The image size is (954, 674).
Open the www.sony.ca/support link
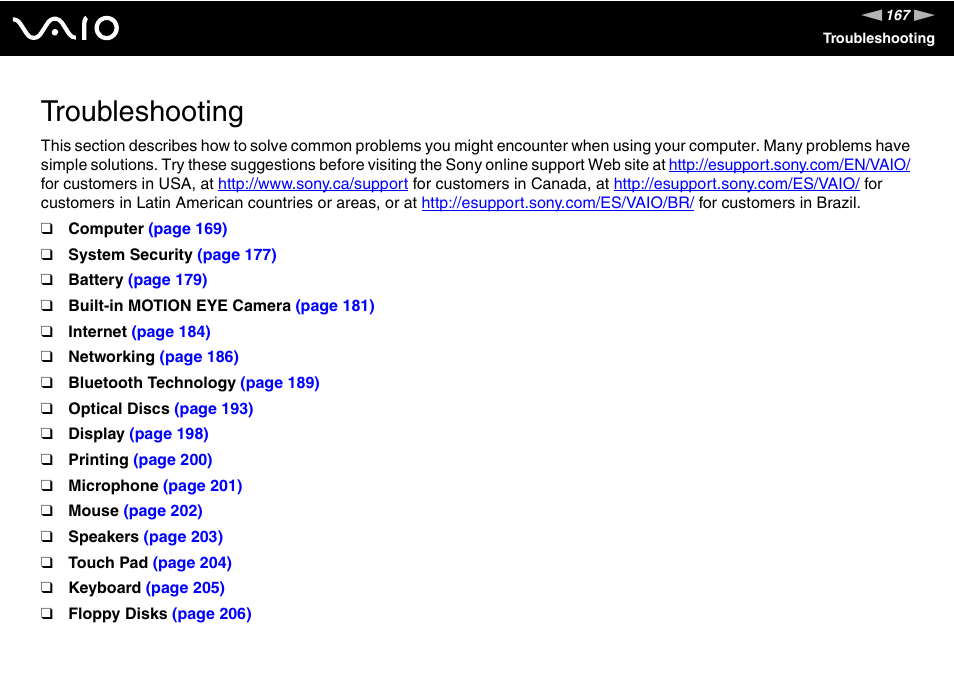313,184
